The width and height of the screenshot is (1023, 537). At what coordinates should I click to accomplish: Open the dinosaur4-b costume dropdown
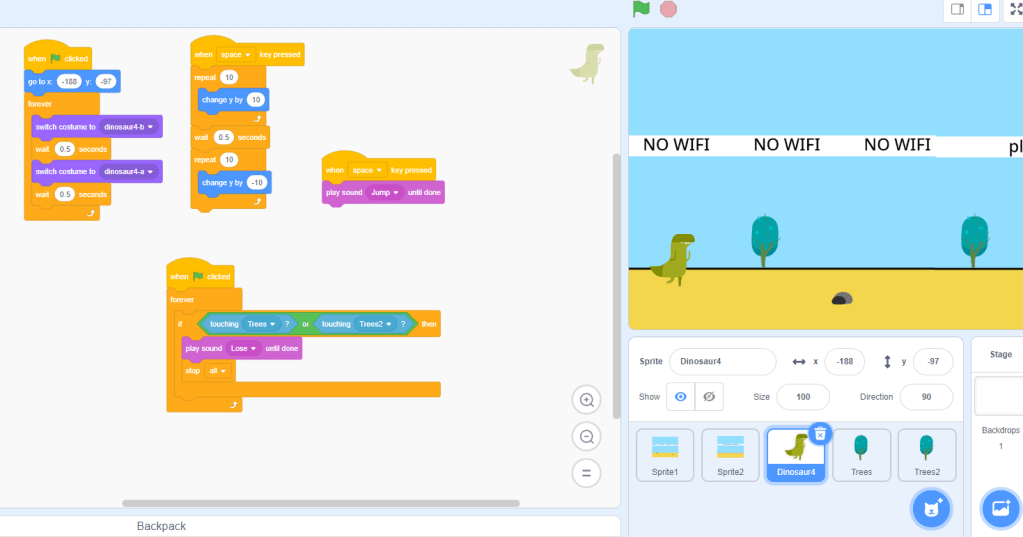point(153,127)
